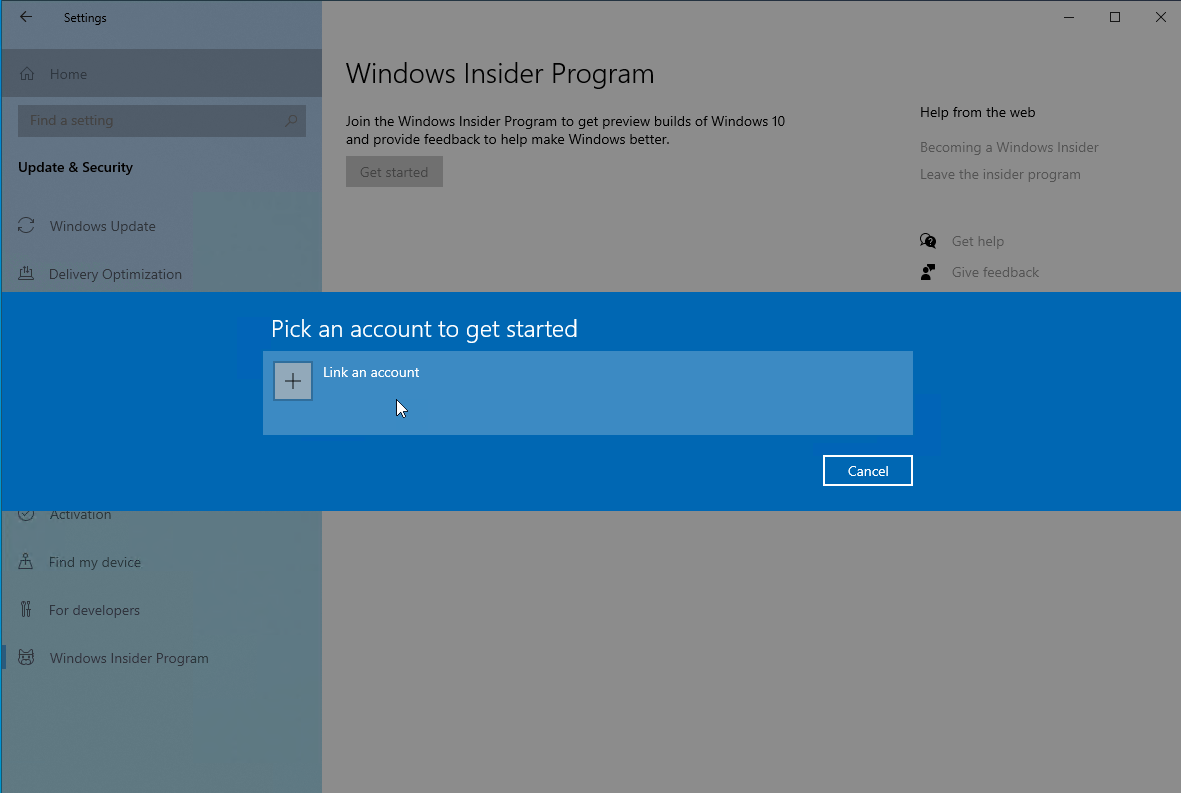Screen dimensions: 1181x793
Task: Maximize the Settings window
Action: pos(1115,17)
